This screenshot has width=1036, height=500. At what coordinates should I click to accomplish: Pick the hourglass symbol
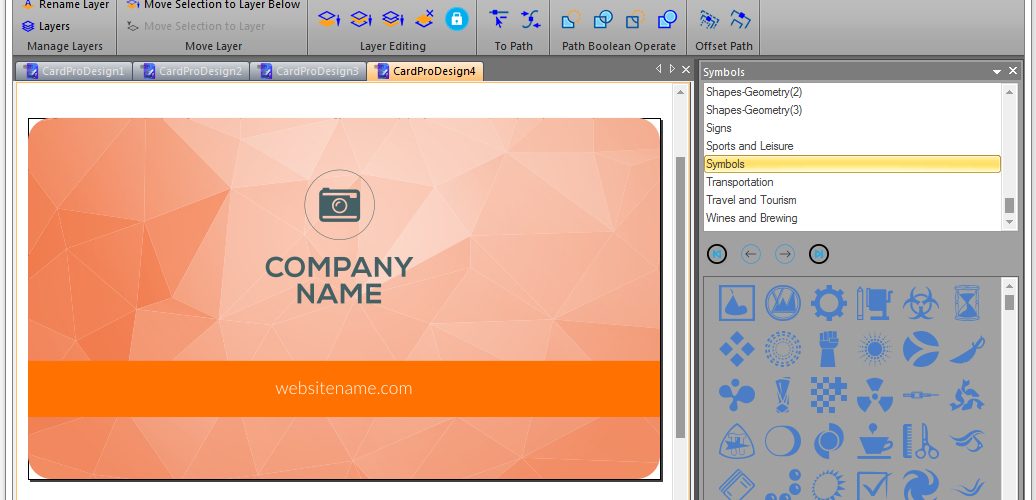[x=967, y=303]
